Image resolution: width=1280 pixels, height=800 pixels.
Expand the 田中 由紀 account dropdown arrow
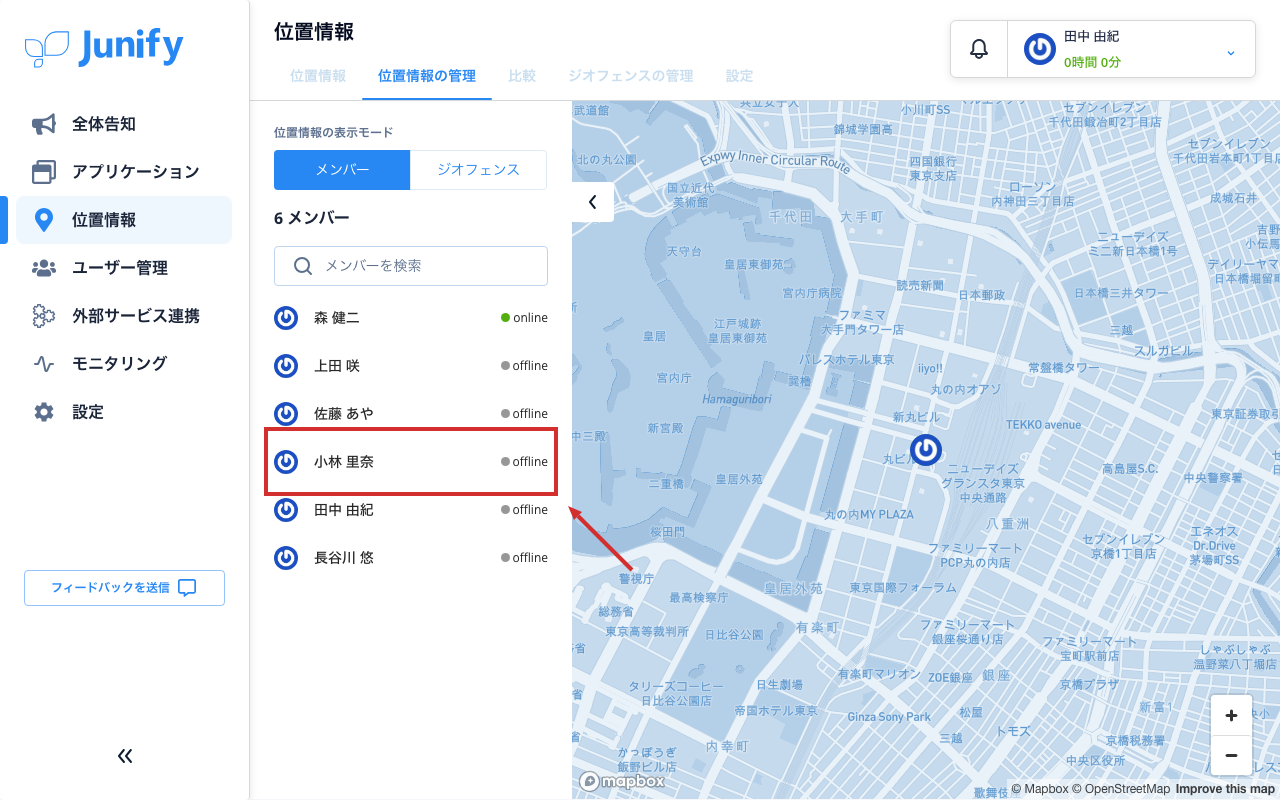pyautogui.click(x=1230, y=52)
